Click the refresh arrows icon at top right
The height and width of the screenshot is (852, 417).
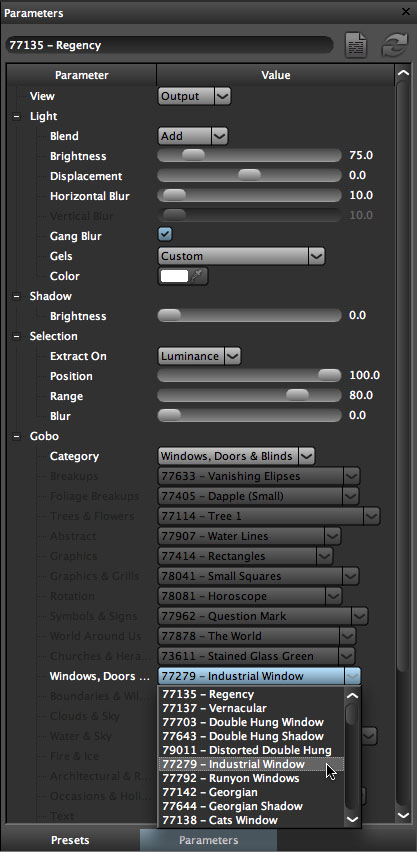click(394, 45)
